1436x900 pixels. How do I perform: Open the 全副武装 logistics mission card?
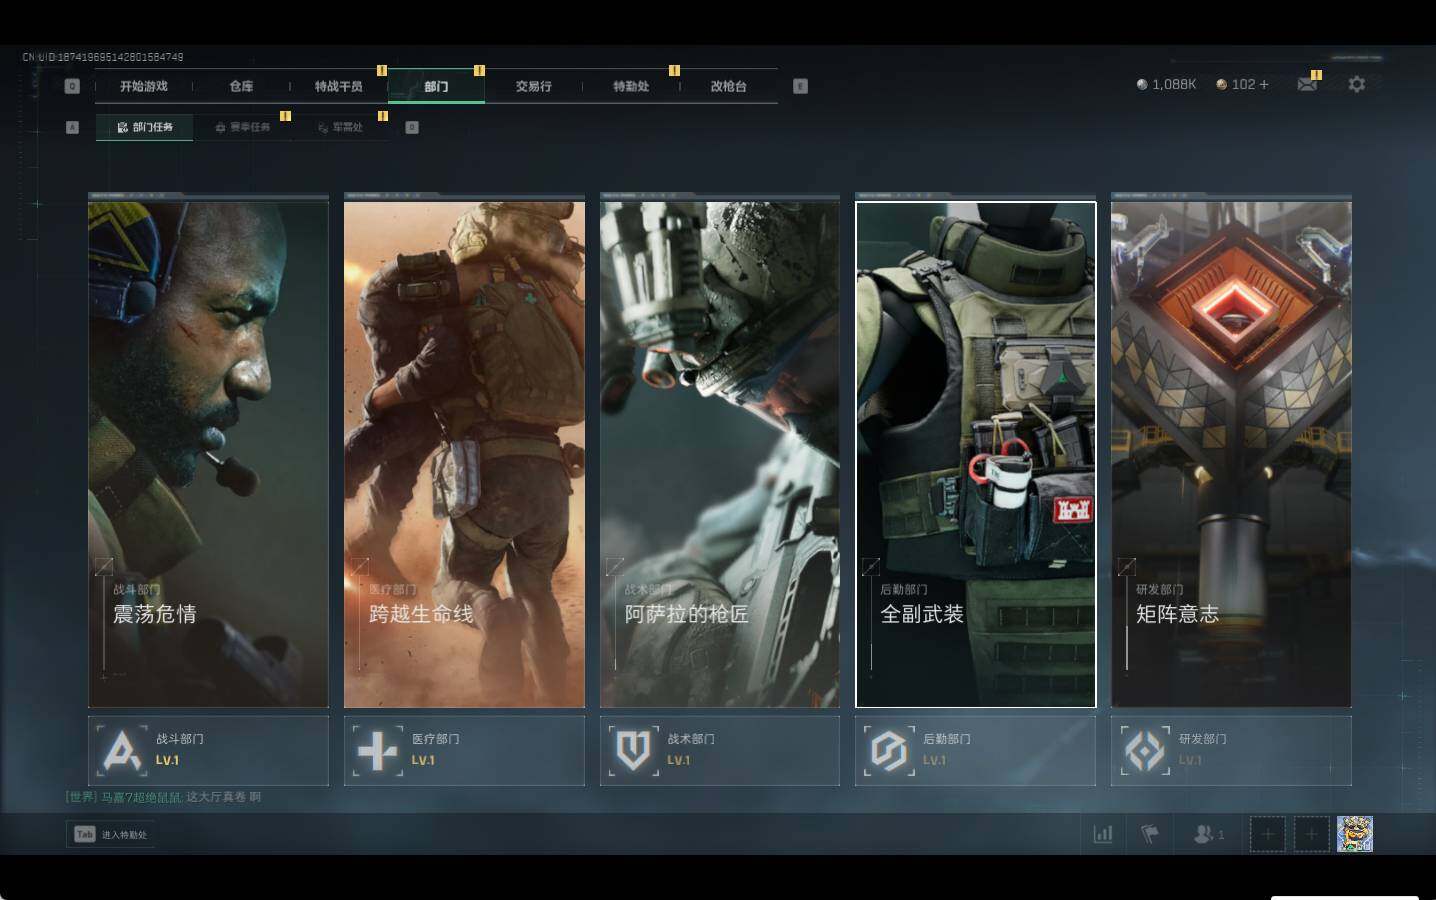976,455
